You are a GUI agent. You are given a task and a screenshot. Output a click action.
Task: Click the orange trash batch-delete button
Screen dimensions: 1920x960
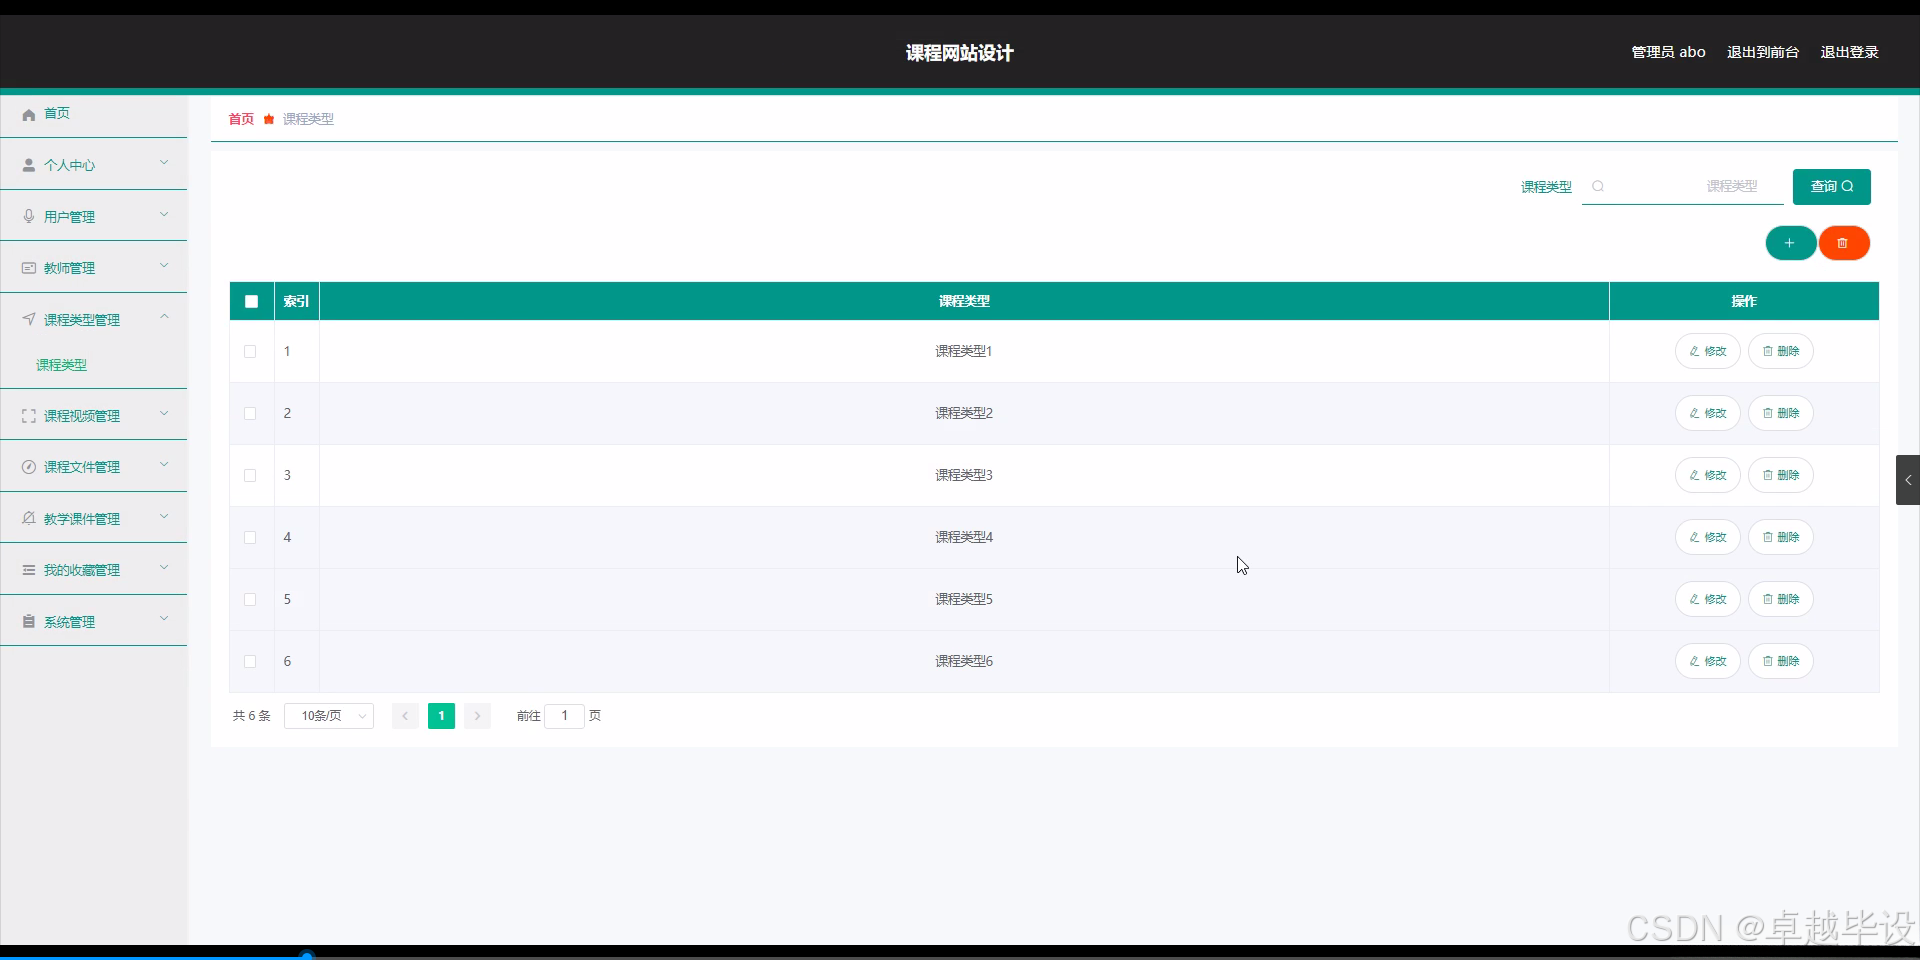click(x=1843, y=243)
